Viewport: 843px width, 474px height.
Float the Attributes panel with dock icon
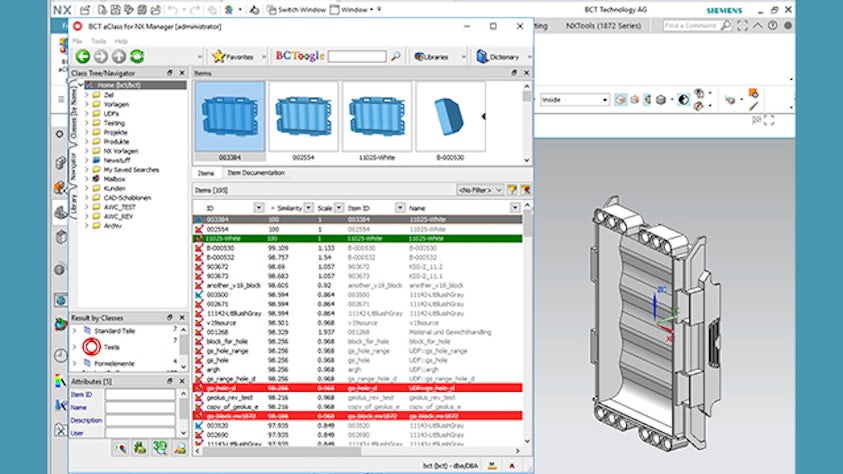click(170, 382)
